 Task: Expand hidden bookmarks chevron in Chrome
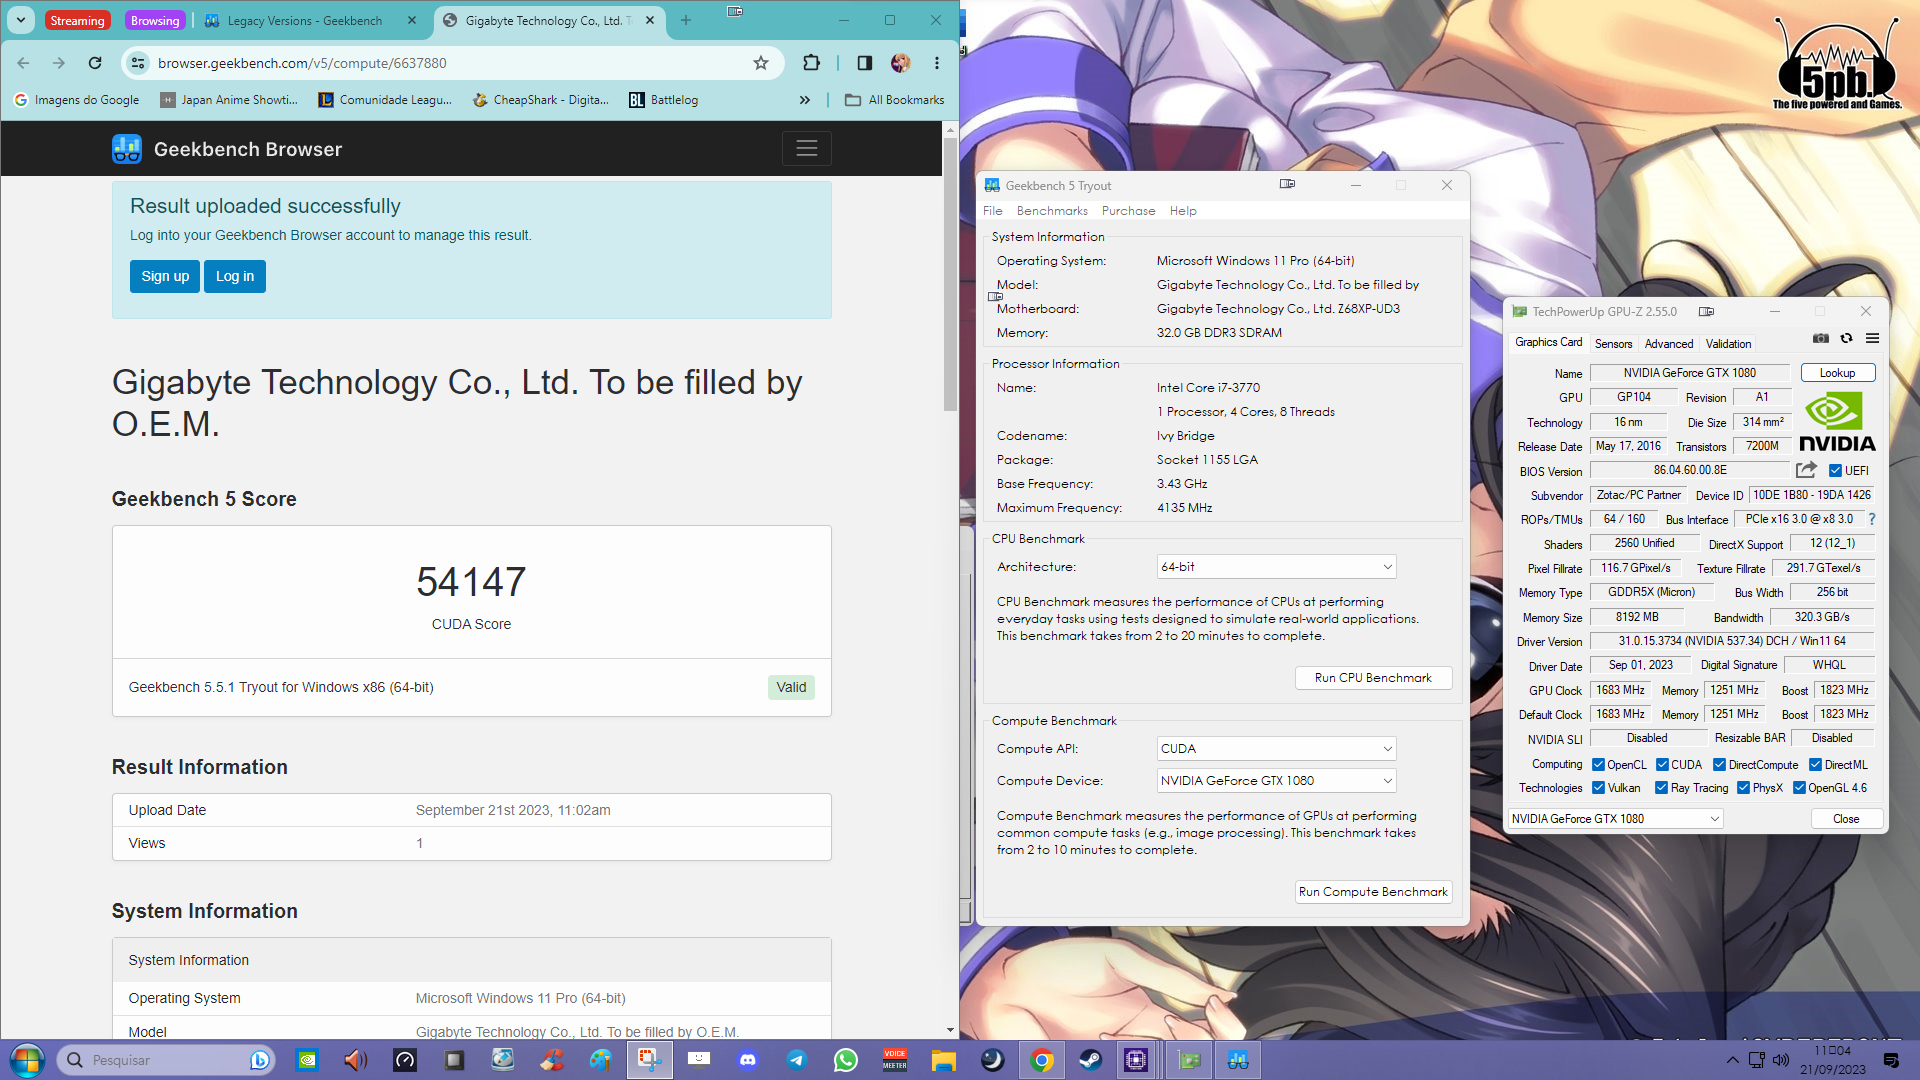coord(805,100)
